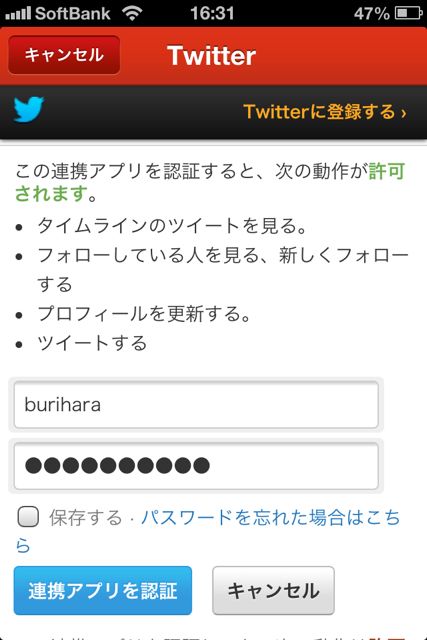The image size is (427, 640).
Task: Tap the battery icon in status bar
Action: click(x=409, y=13)
